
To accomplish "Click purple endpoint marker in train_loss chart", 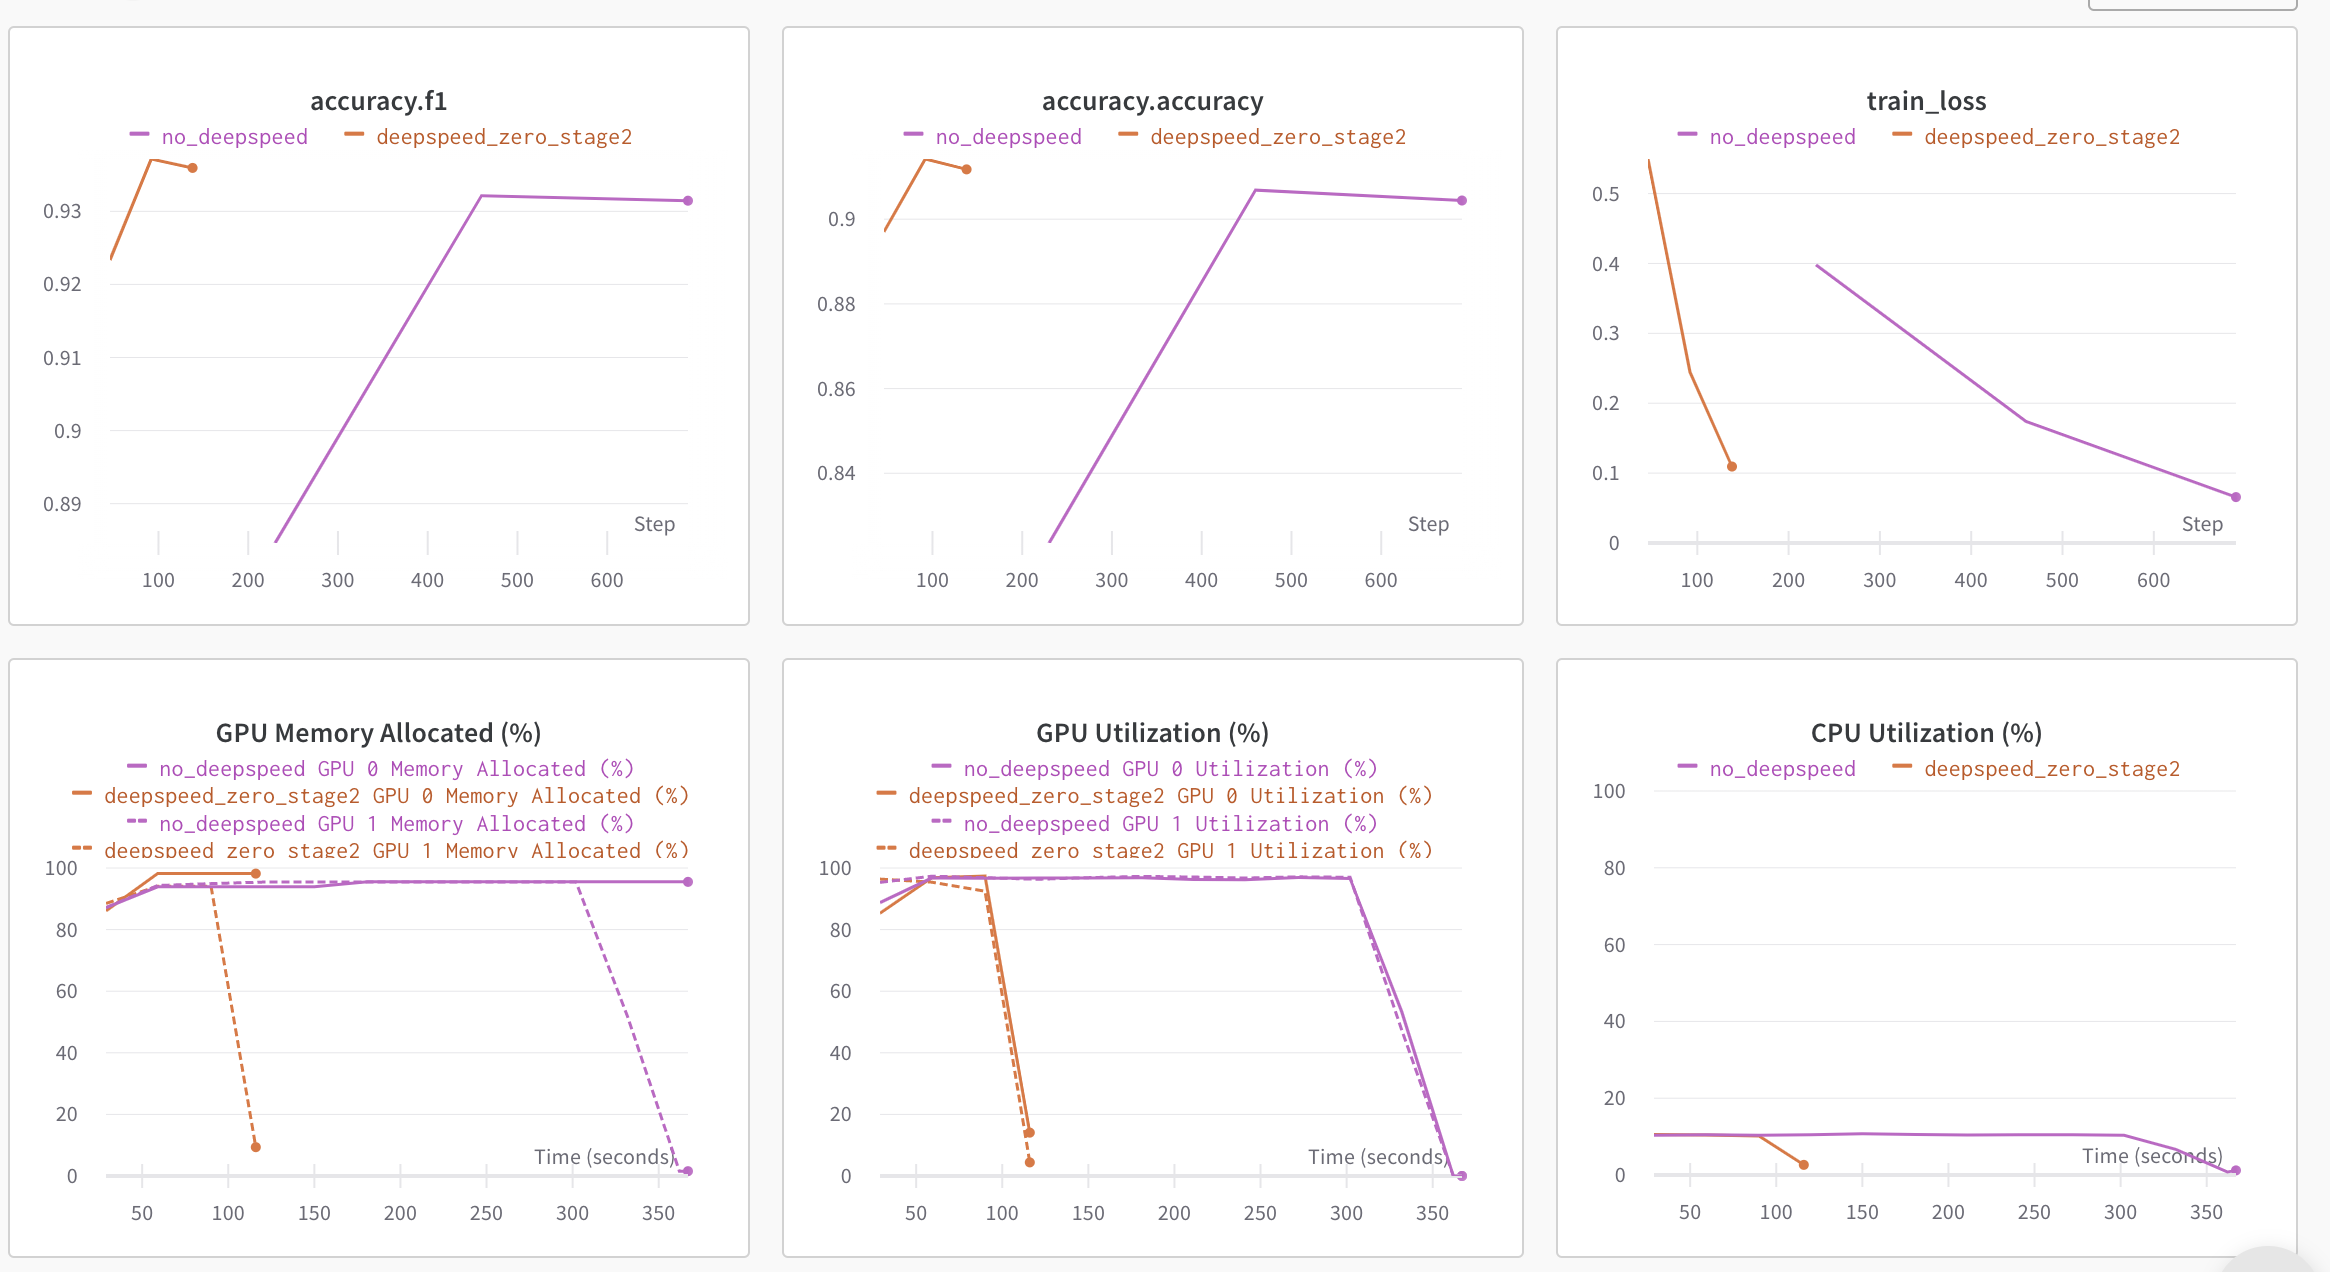I will [x=2236, y=497].
